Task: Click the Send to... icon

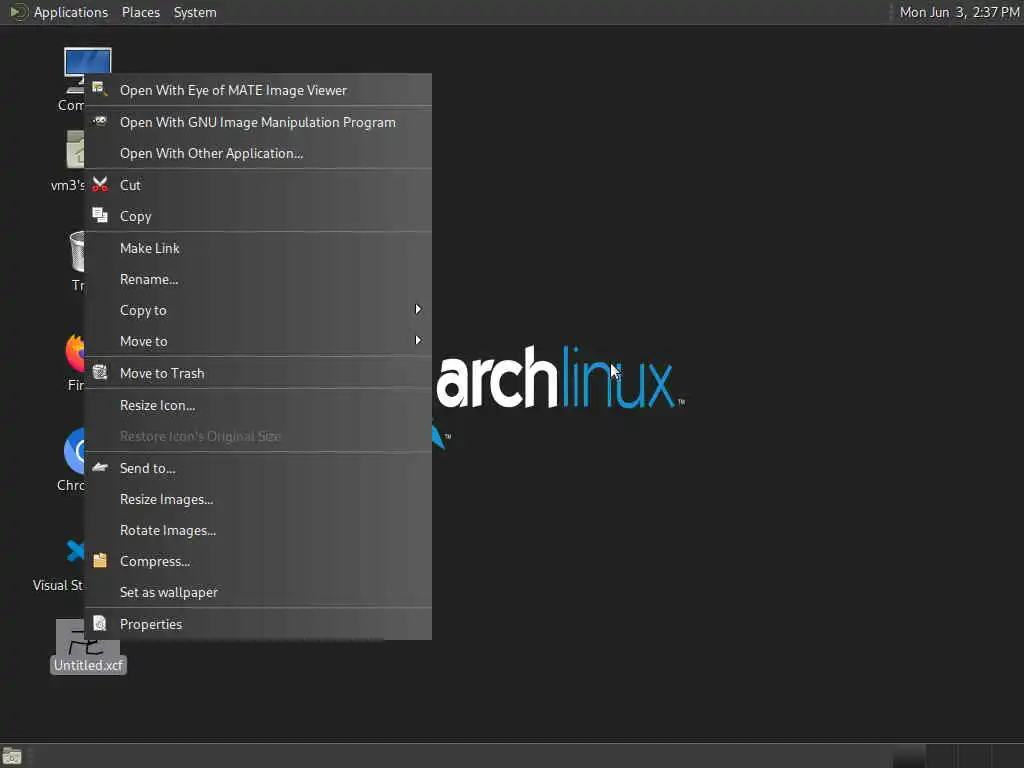Action: (100, 467)
